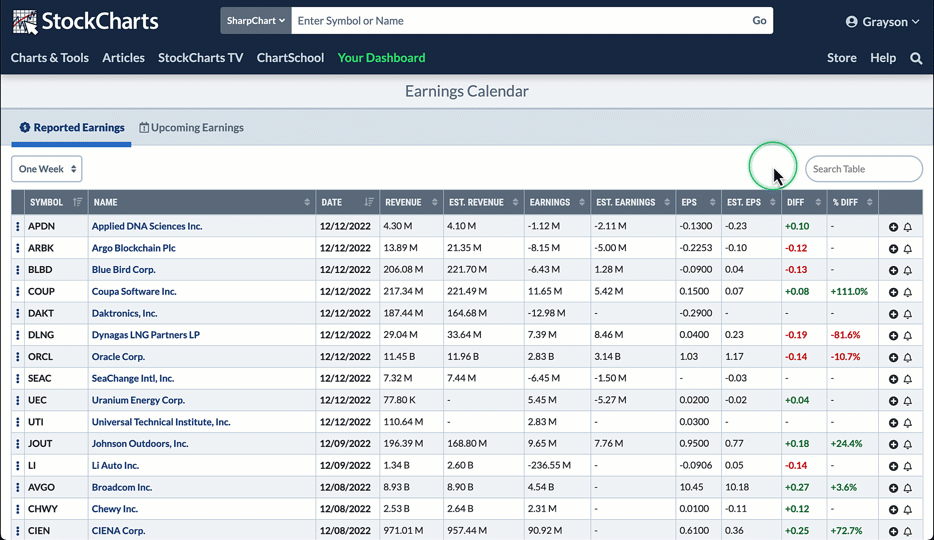The height and width of the screenshot is (540, 934).
Task: Open the three-dot row menu for COUP
Action: pyautogui.click(x=18, y=292)
